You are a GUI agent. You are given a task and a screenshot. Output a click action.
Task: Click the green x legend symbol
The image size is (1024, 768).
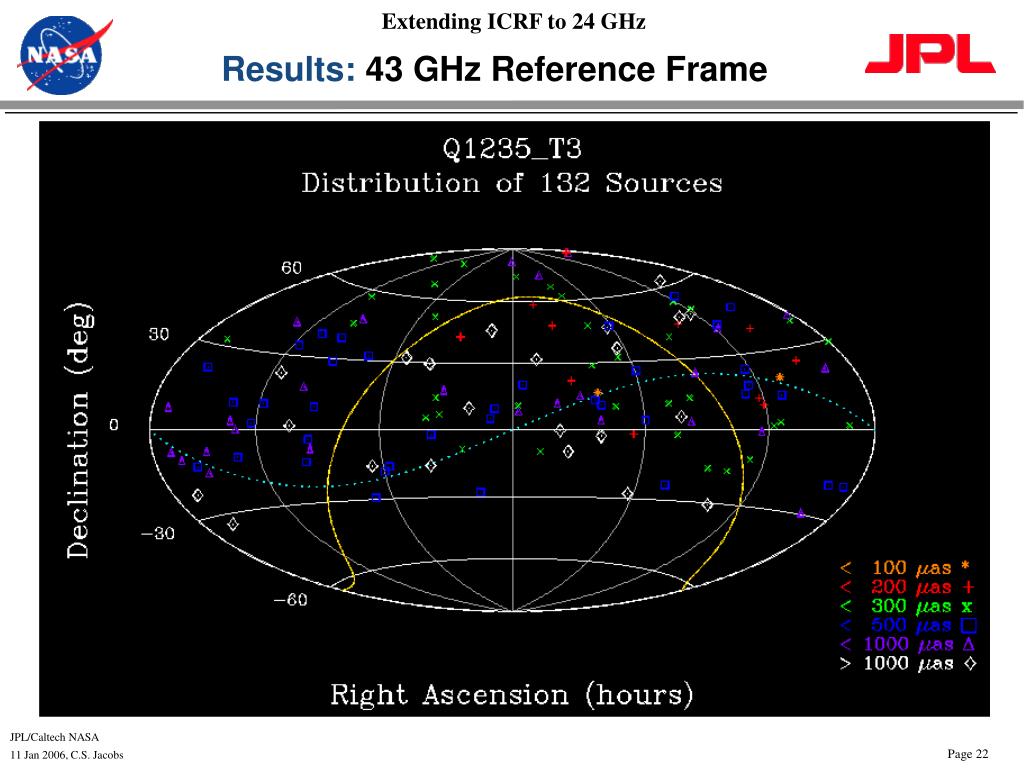967,607
